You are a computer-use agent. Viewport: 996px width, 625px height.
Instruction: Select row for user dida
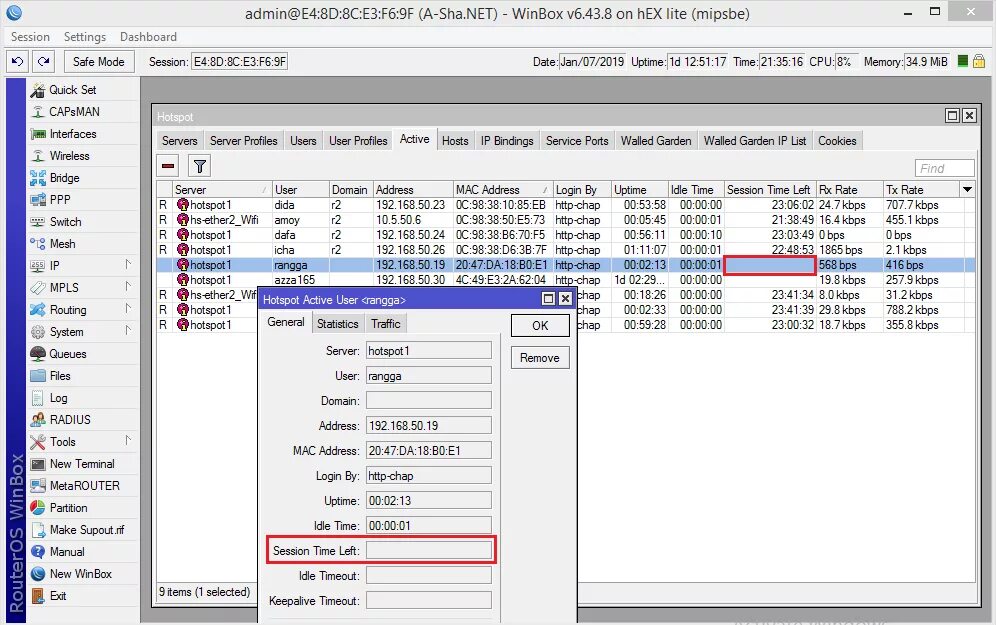pyautogui.click(x=565, y=205)
